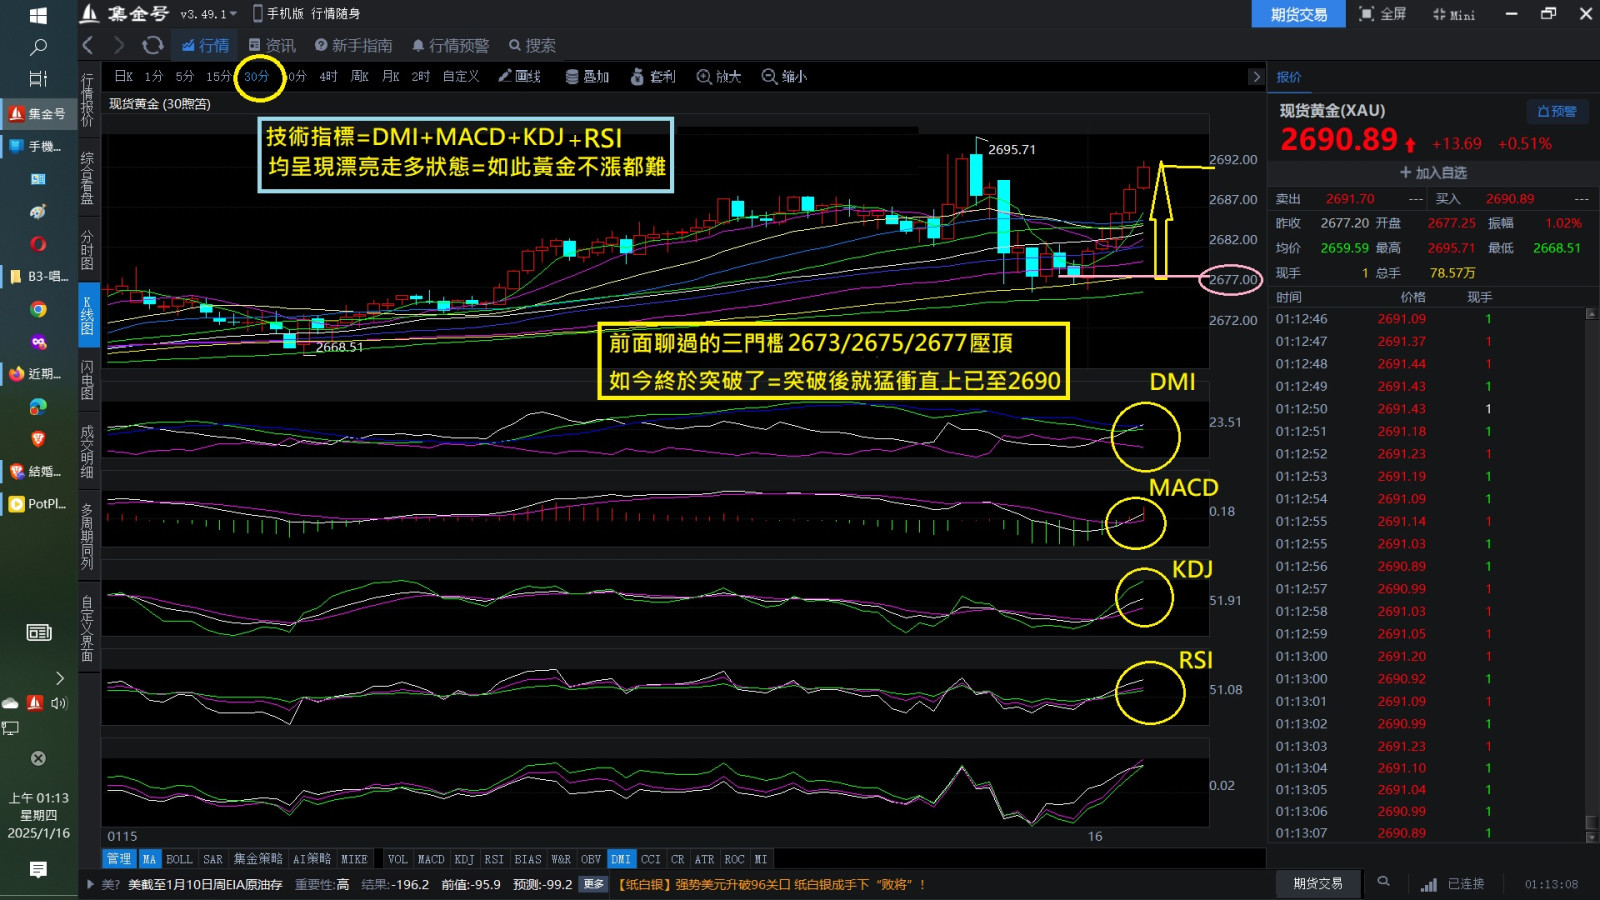Screen dimensions: 1600x900
Task: Open the 画线 drawing tool
Action: (x=519, y=76)
